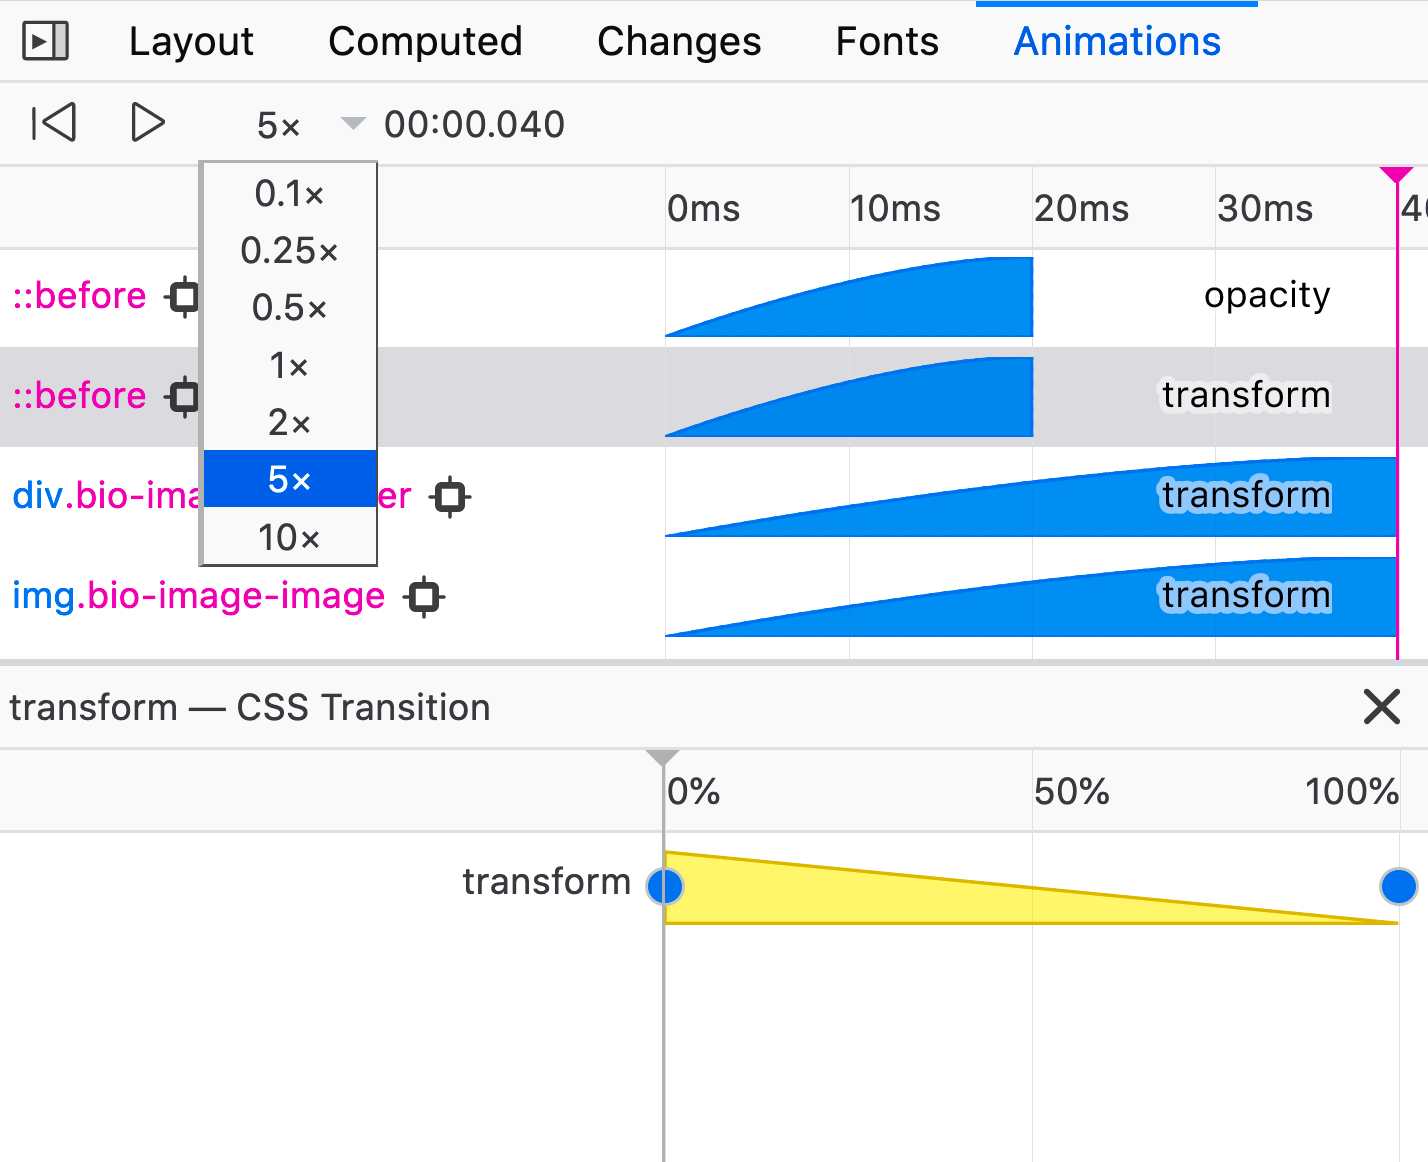Screen dimensions: 1428x1162
Task: Open playback rate dropdown arrow
Action: (352, 124)
